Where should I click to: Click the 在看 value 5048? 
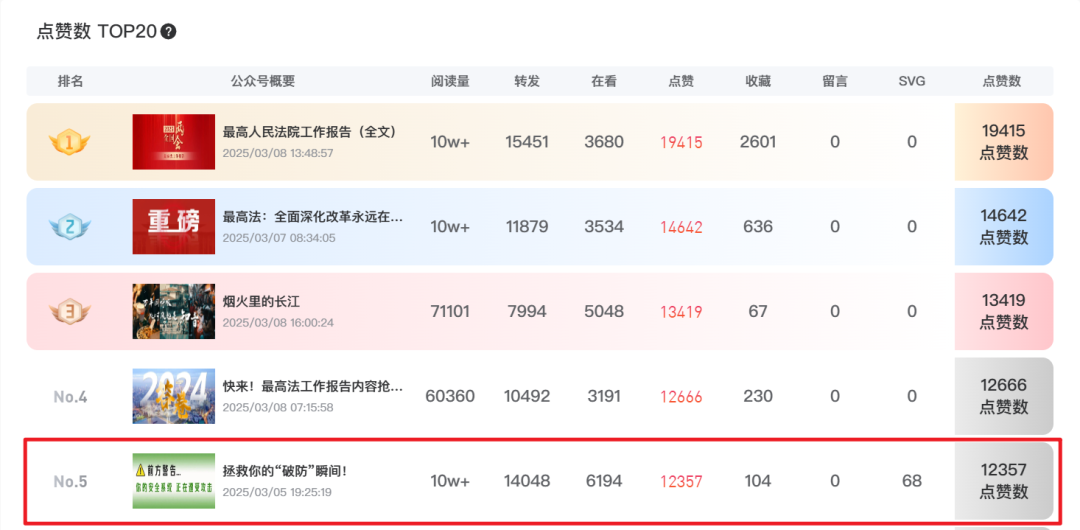tap(604, 312)
